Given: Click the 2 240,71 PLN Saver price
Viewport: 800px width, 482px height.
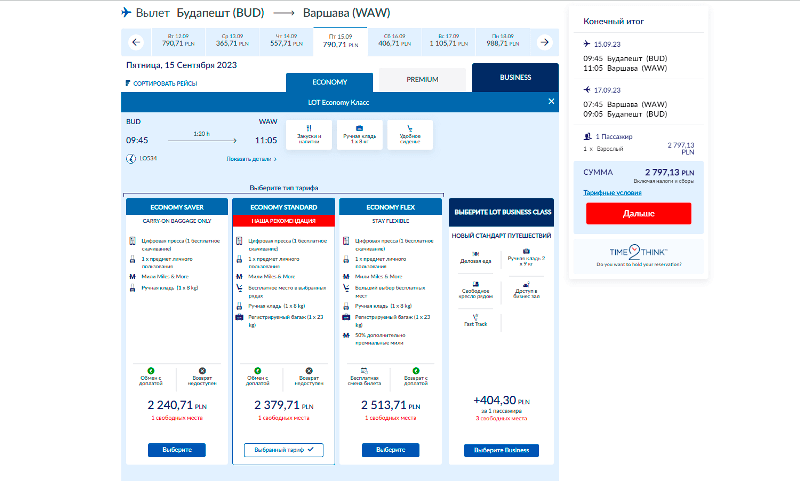Looking at the screenshot, I should (177, 405).
